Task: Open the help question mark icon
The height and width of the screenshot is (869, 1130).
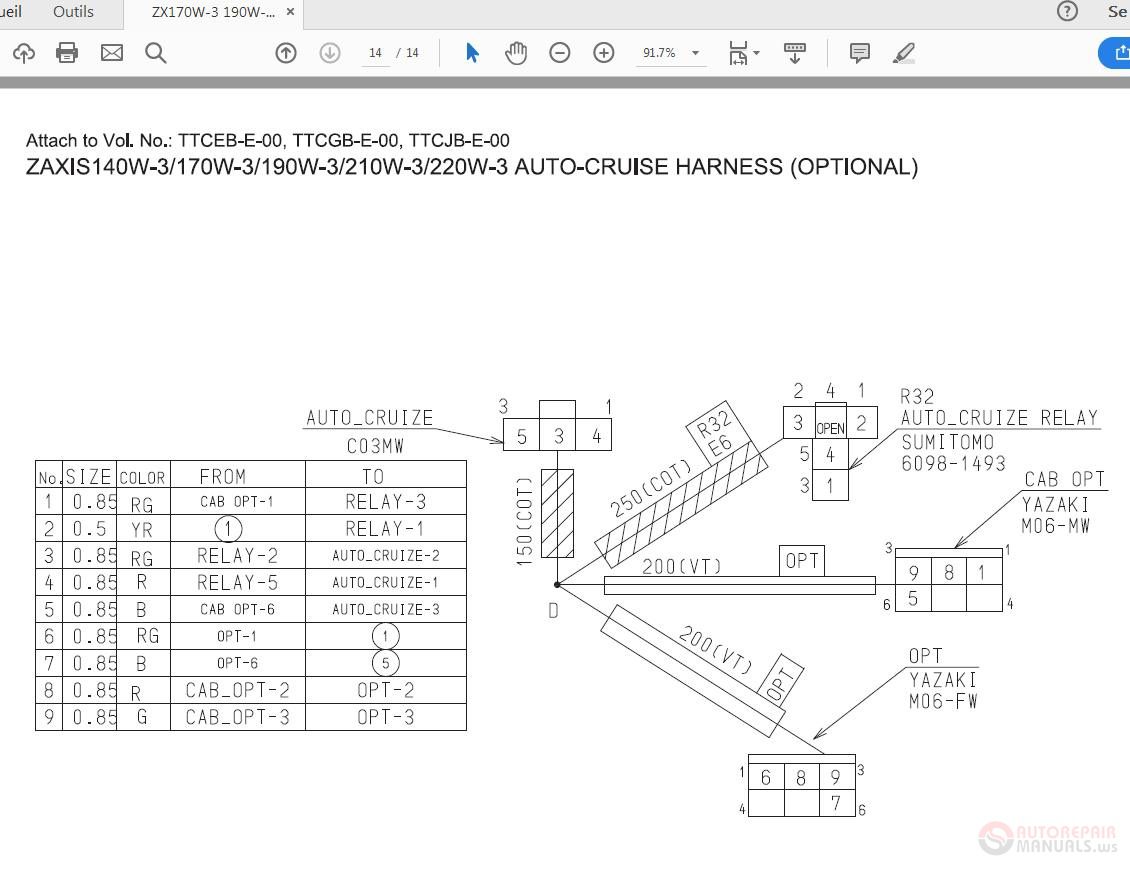Action: point(1067,12)
